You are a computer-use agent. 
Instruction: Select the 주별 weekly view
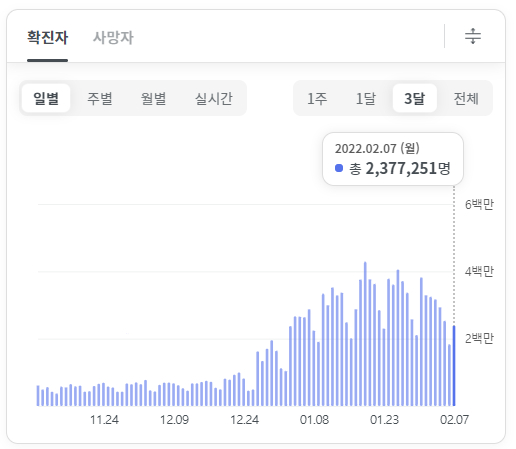100,98
